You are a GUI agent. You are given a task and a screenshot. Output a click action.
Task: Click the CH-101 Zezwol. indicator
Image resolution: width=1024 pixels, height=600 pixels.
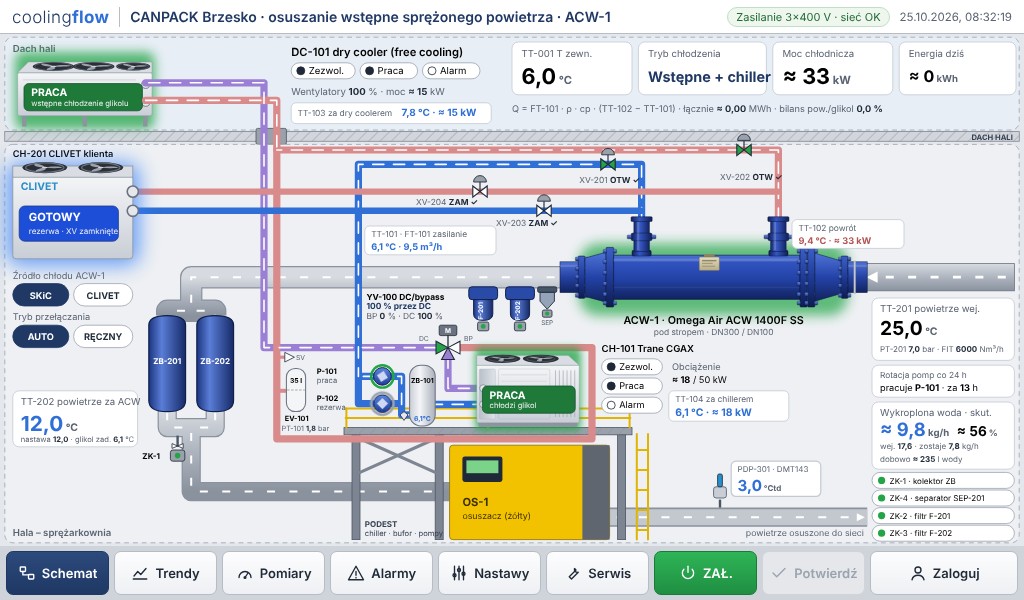point(632,367)
